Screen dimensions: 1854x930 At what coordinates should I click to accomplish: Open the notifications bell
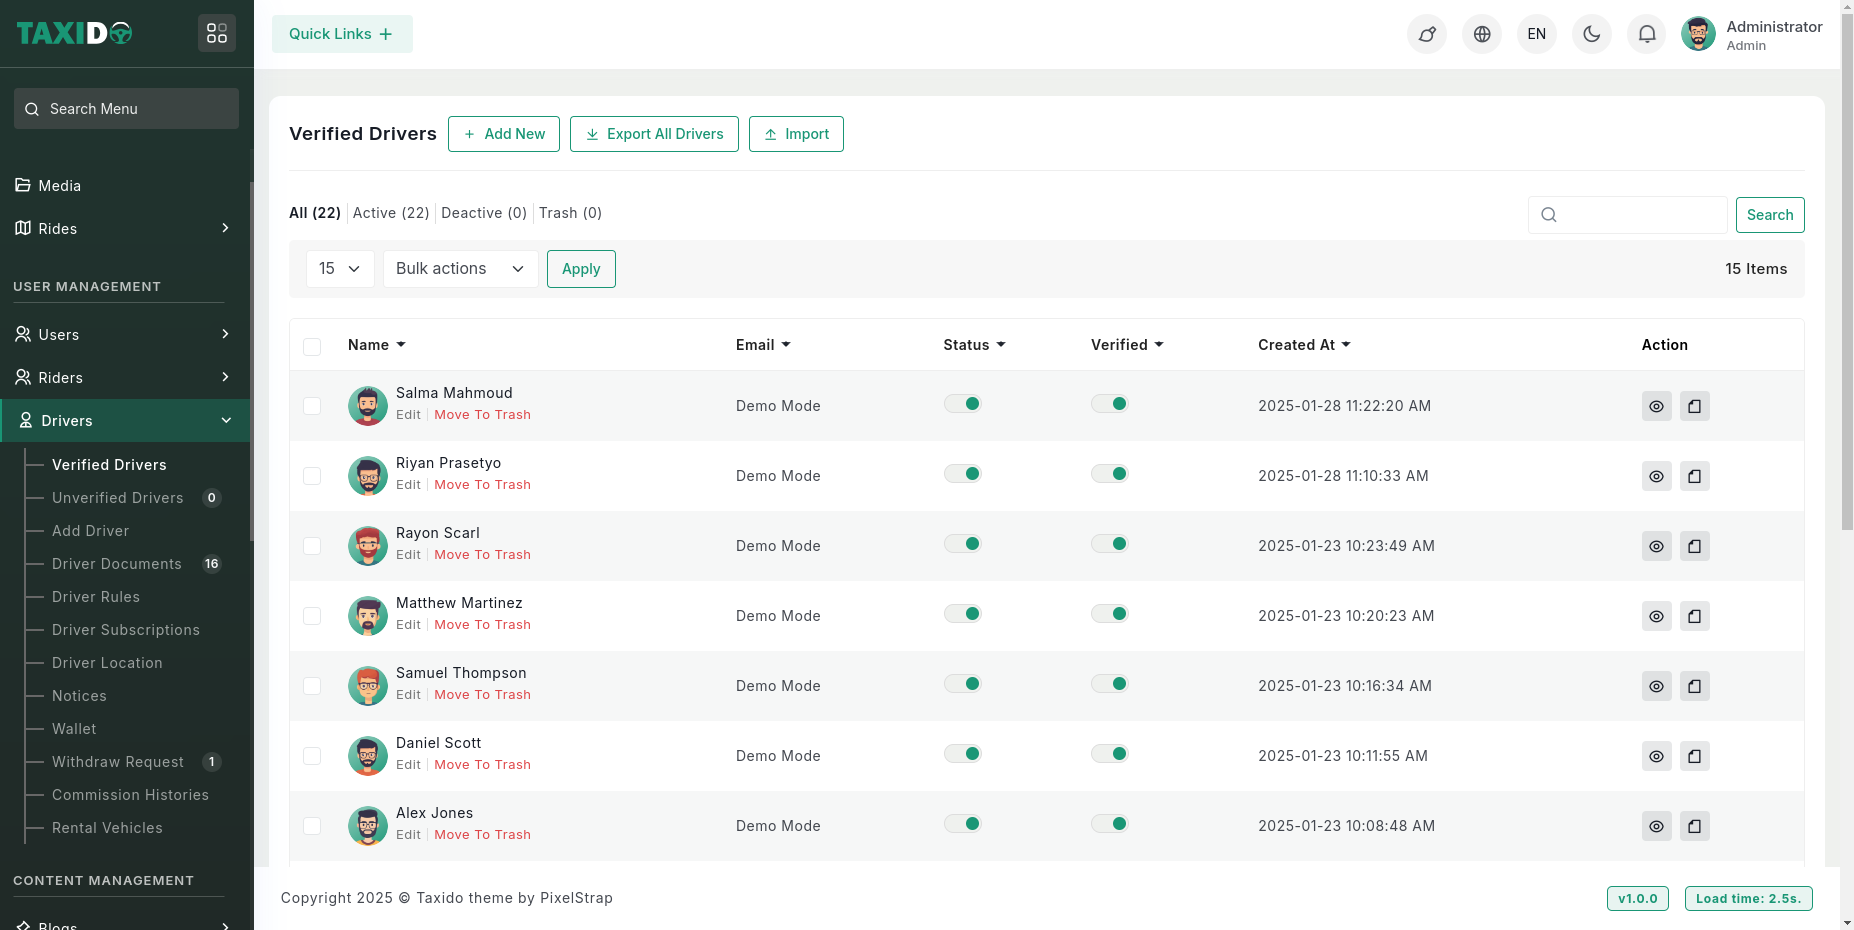click(1646, 34)
